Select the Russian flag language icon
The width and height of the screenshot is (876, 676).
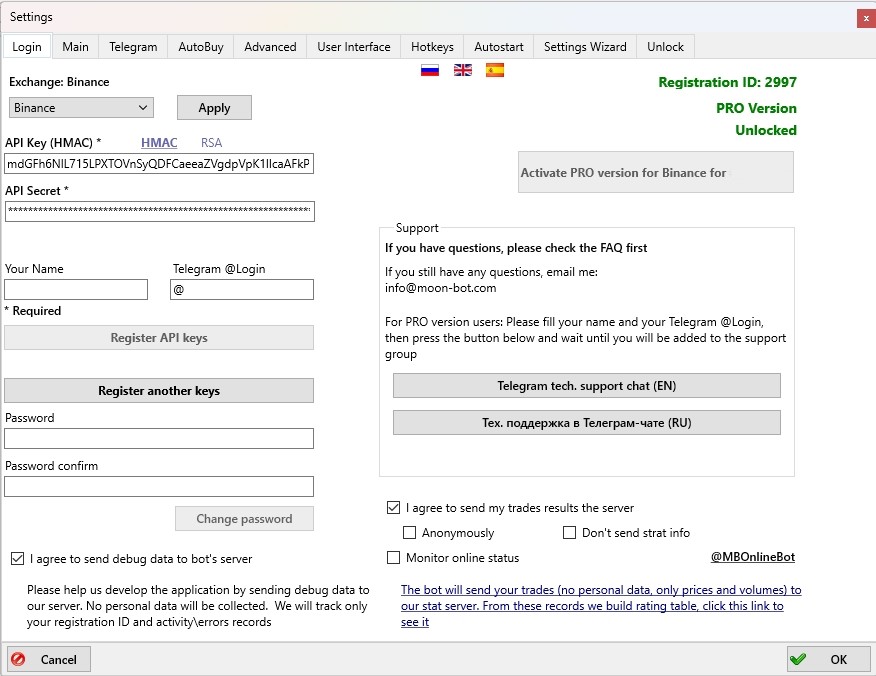[x=430, y=70]
